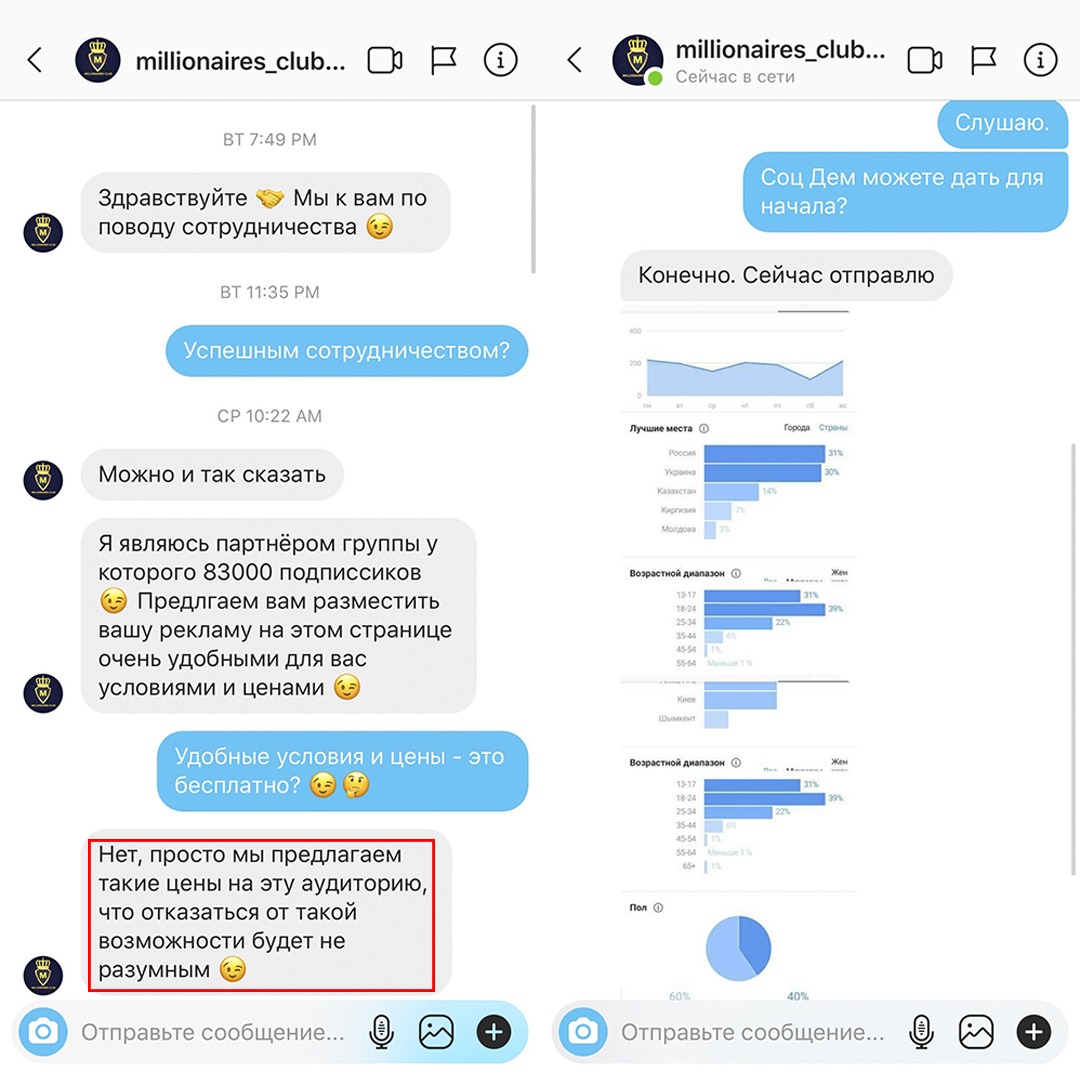Tap the plus button in right message bar
The width and height of the screenshot is (1080, 1080).
click(1034, 1032)
